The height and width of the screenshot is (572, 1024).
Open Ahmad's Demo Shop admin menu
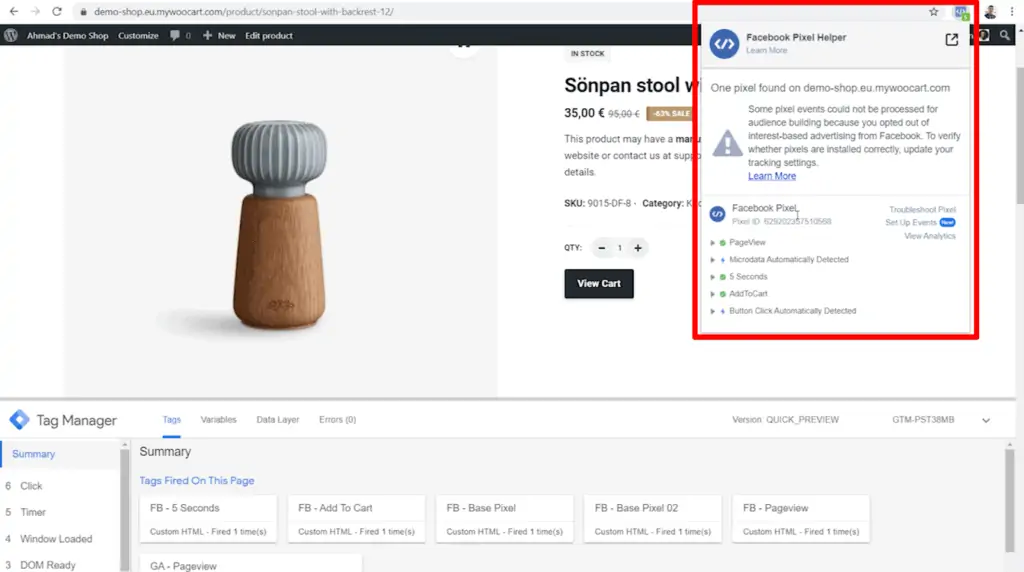pos(67,35)
